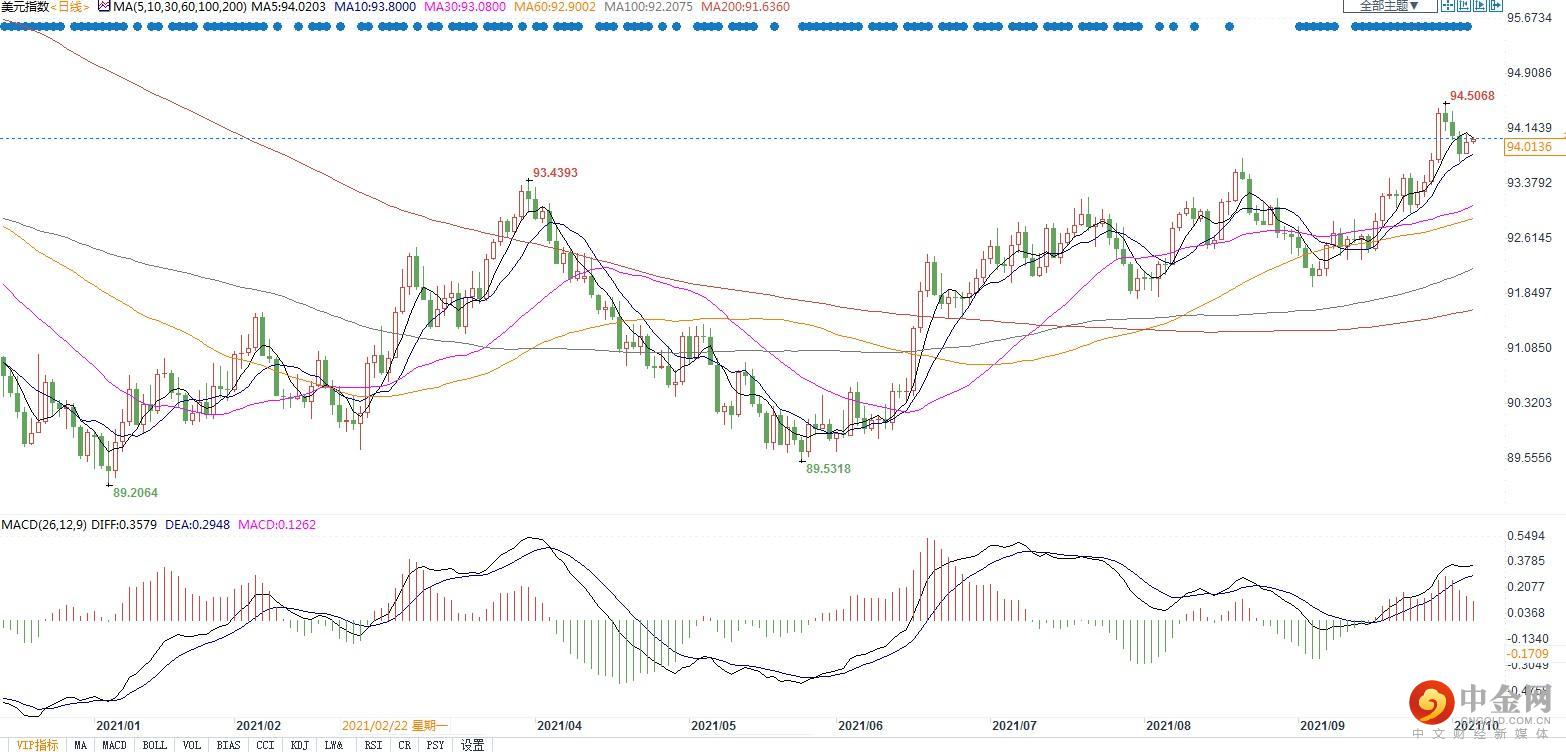This screenshot has height=752, width=1566.
Task: Click the 90.3203 price axis label
Action: click(1530, 403)
